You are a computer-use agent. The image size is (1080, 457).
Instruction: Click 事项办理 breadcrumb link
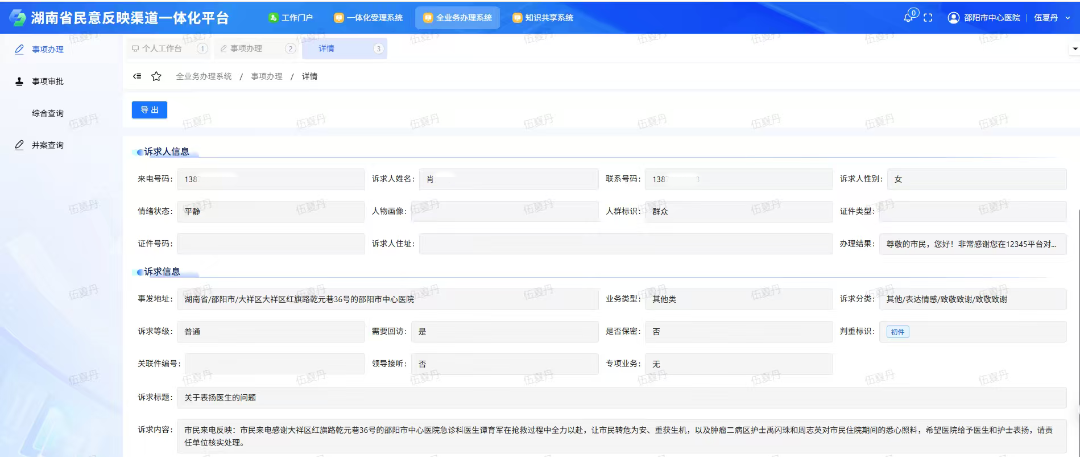click(x=266, y=76)
